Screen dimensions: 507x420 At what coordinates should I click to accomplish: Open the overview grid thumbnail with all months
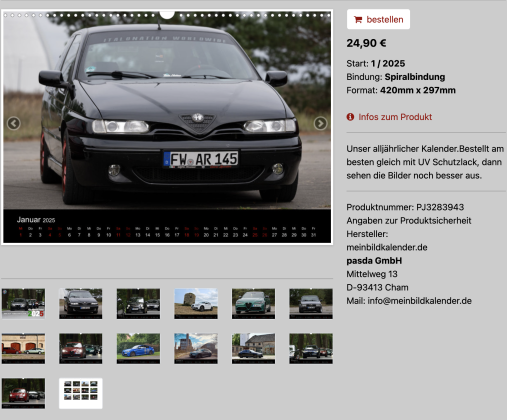81,393
